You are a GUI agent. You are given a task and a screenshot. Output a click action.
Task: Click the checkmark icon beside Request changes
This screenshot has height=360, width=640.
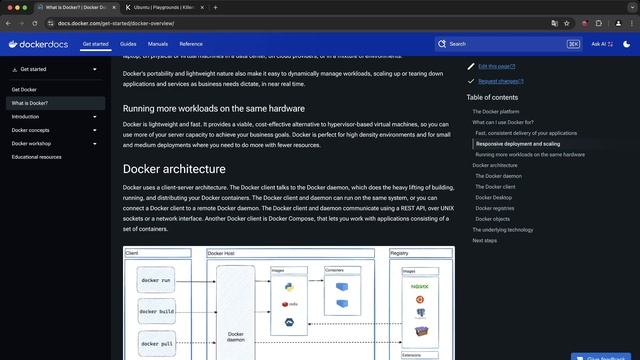point(471,81)
